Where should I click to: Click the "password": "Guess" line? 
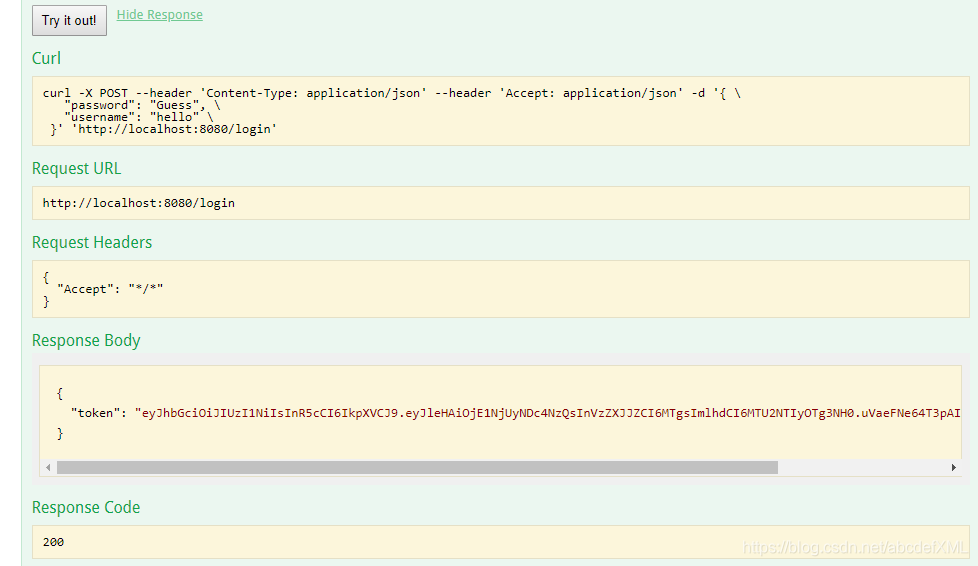click(142, 105)
